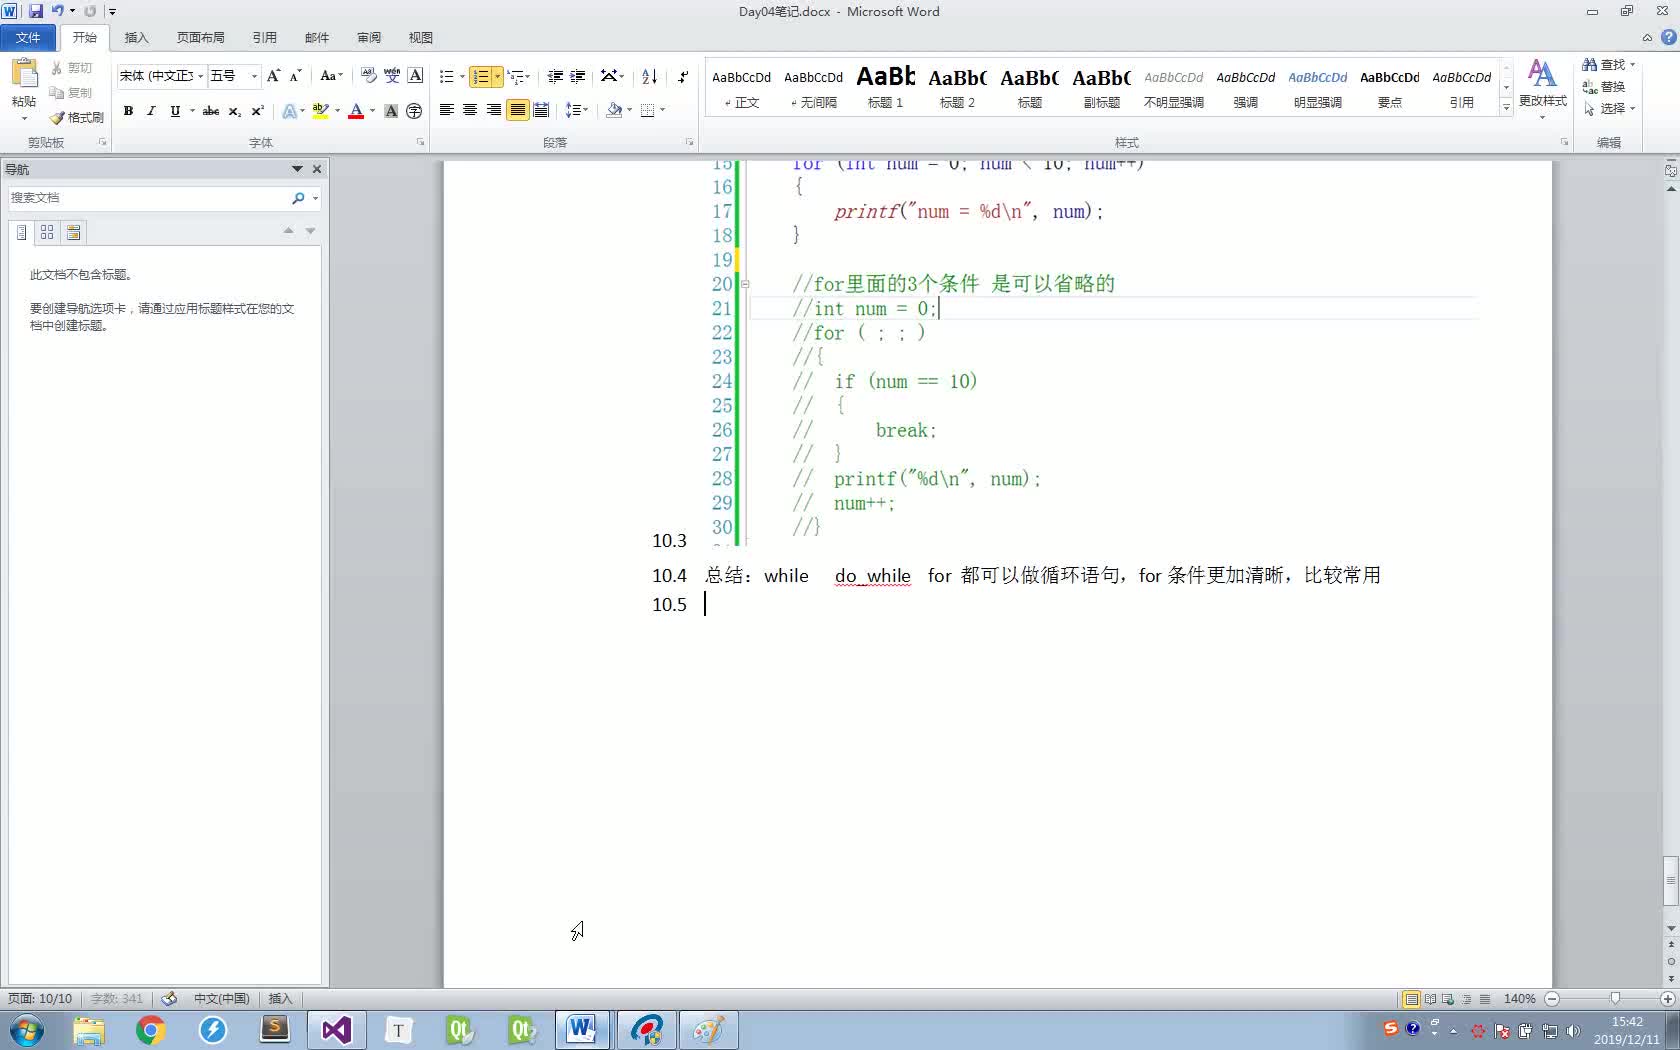Align text right
1680x1050 pixels.
click(493, 110)
